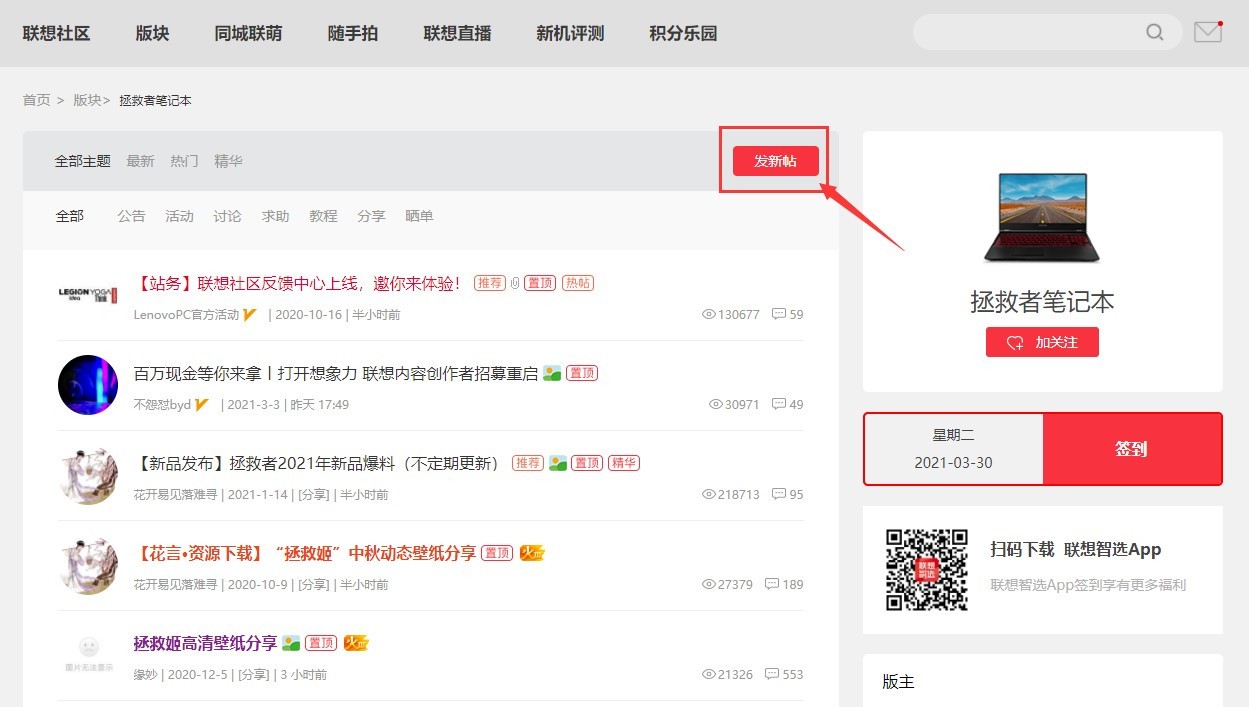Select the 全部主题 tab

coord(83,161)
